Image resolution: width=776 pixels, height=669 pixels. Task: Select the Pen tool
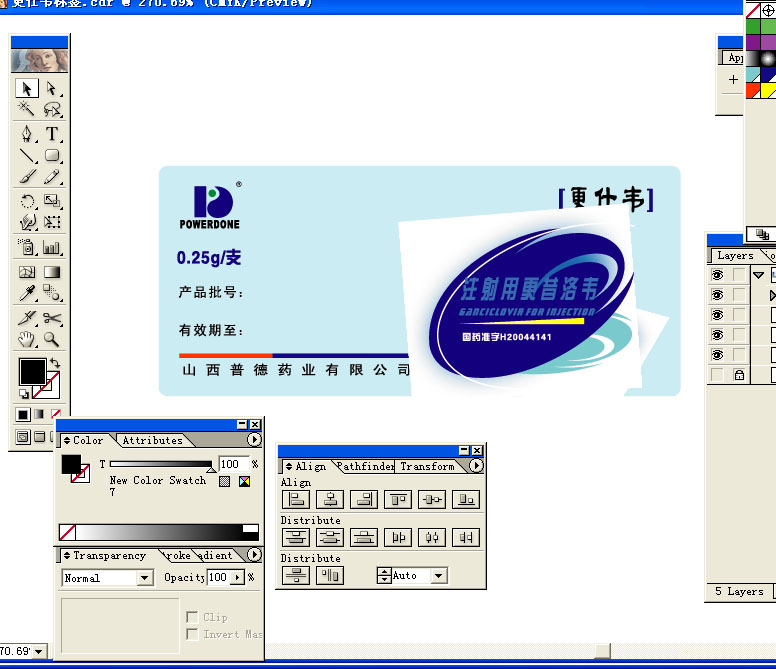(27, 134)
